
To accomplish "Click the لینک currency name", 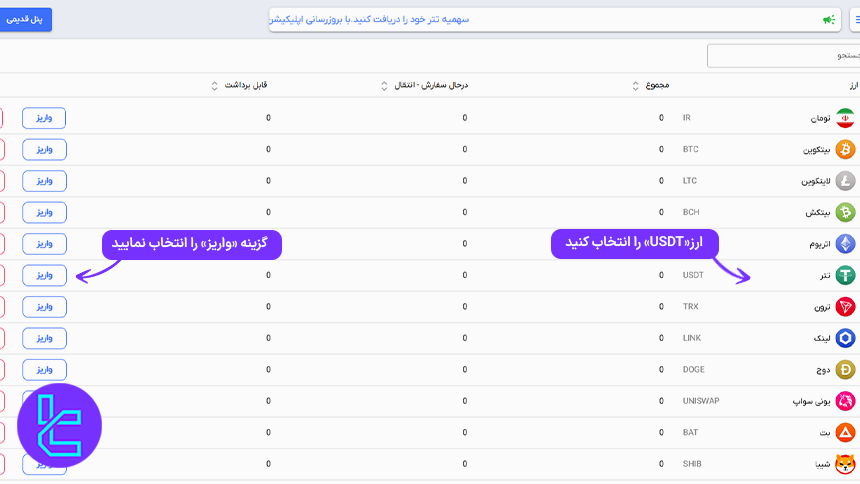I will [822, 339].
